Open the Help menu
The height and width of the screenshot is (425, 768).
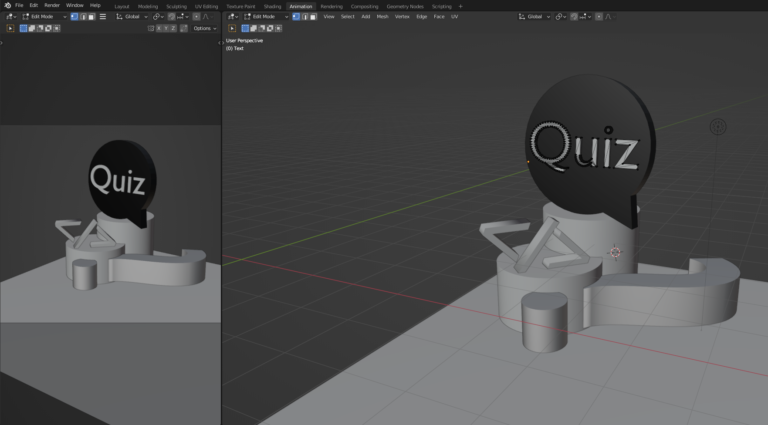tap(95, 5)
